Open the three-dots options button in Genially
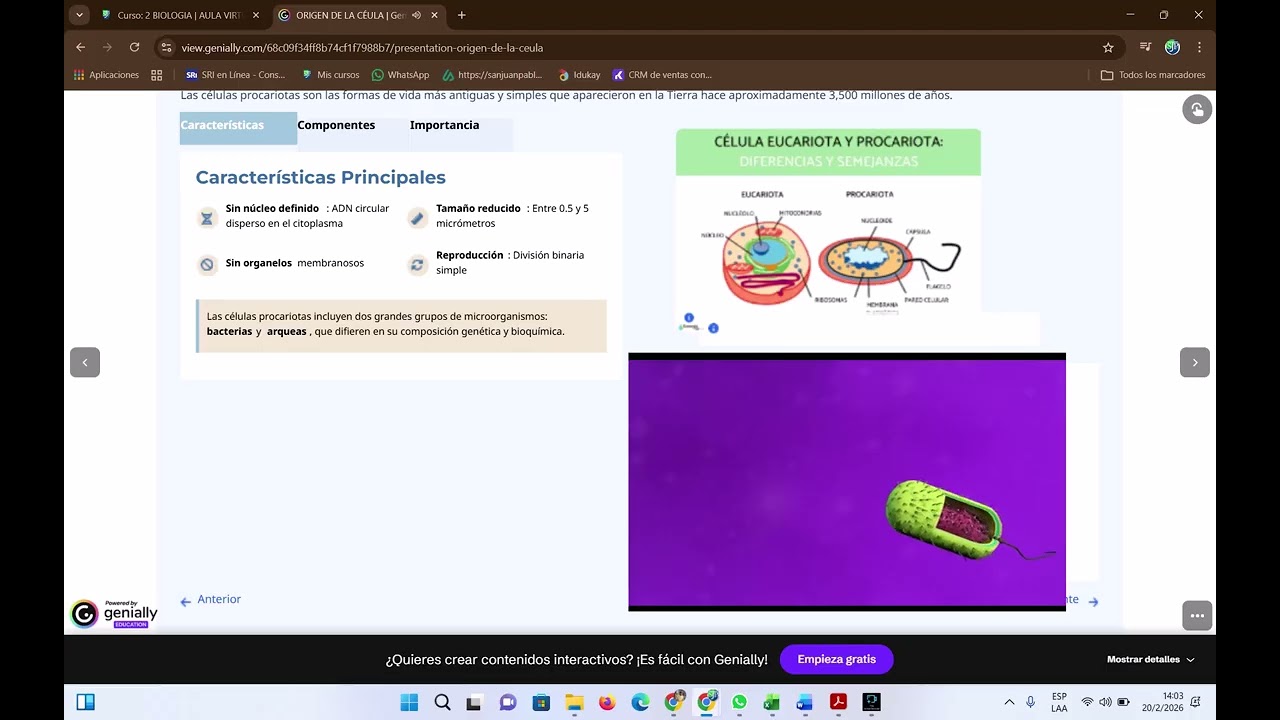The height and width of the screenshot is (720, 1280). [1197, 616]
